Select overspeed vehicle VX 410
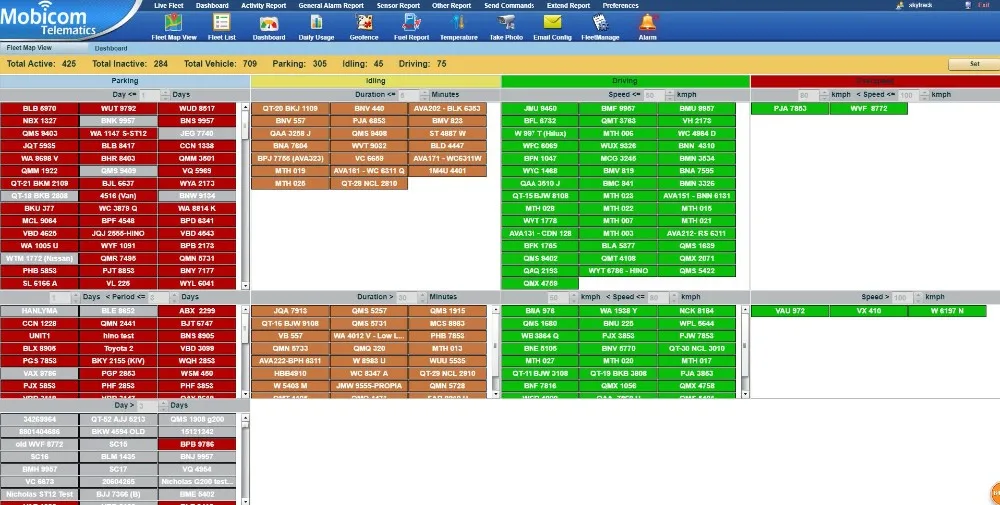This screenshot has width=1000, height=505. pyautogui.click(x=869, y=311)
